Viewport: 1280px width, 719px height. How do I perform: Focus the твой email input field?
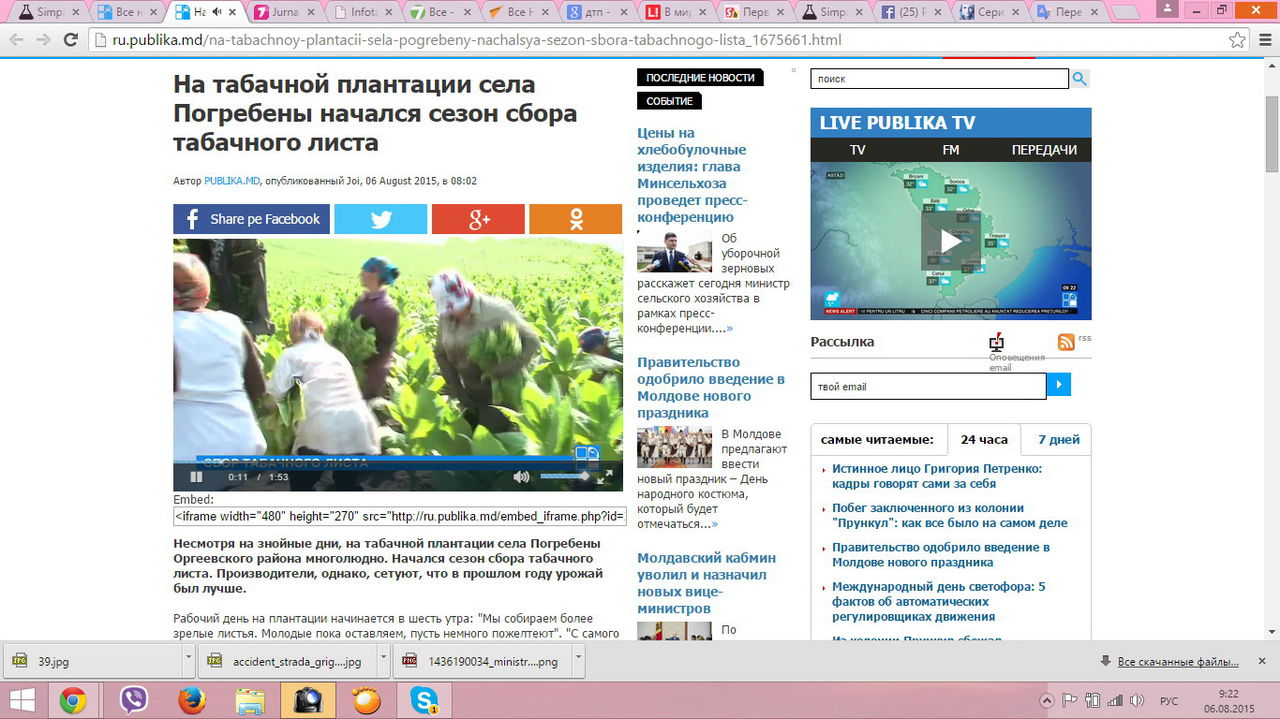click(928, 386)
